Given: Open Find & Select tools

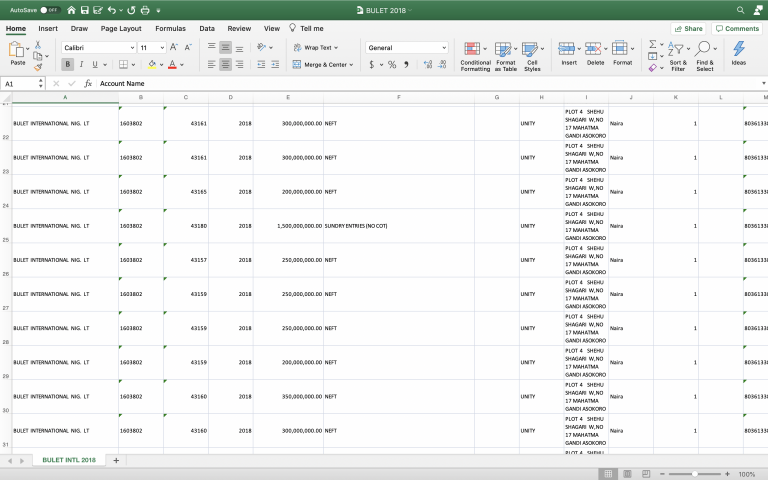Looking at the screenshot, I should [x=705, y=56].
